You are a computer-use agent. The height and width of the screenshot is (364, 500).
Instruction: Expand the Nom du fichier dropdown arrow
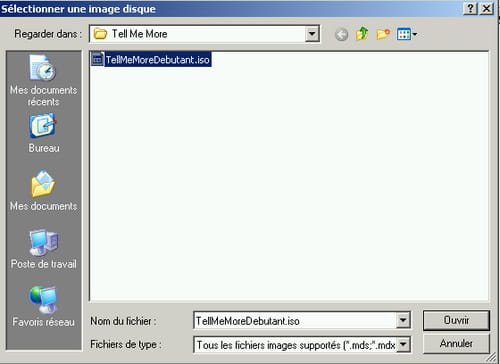[x=403, y=321]
